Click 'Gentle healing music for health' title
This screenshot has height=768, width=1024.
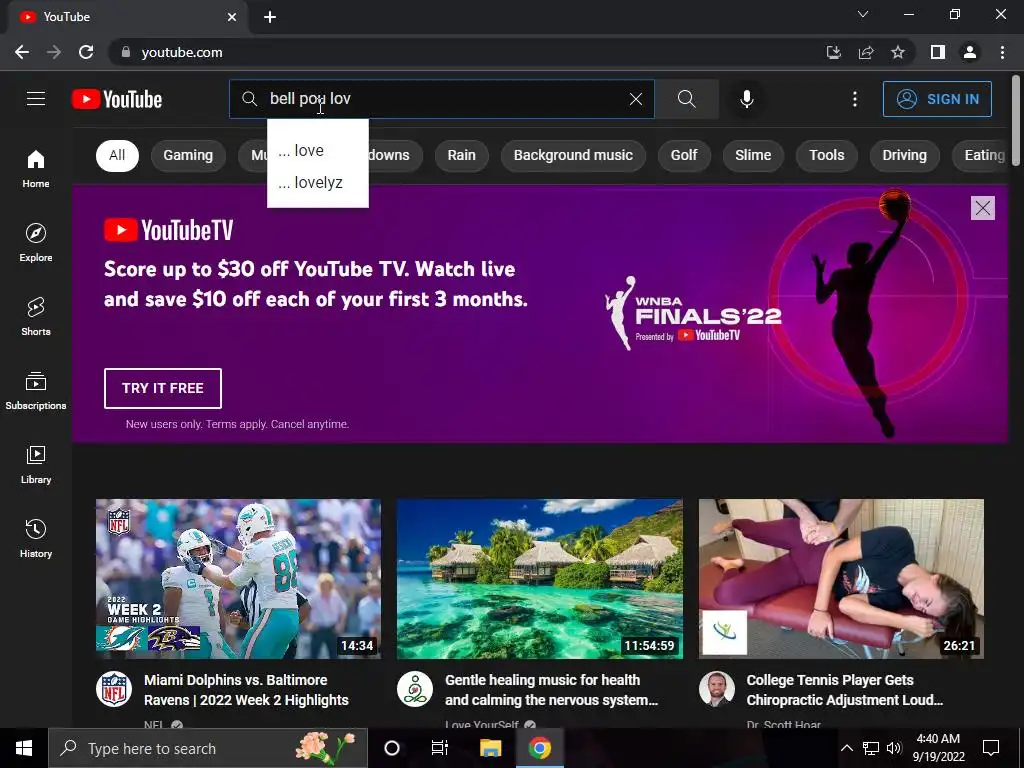(551, 690)
